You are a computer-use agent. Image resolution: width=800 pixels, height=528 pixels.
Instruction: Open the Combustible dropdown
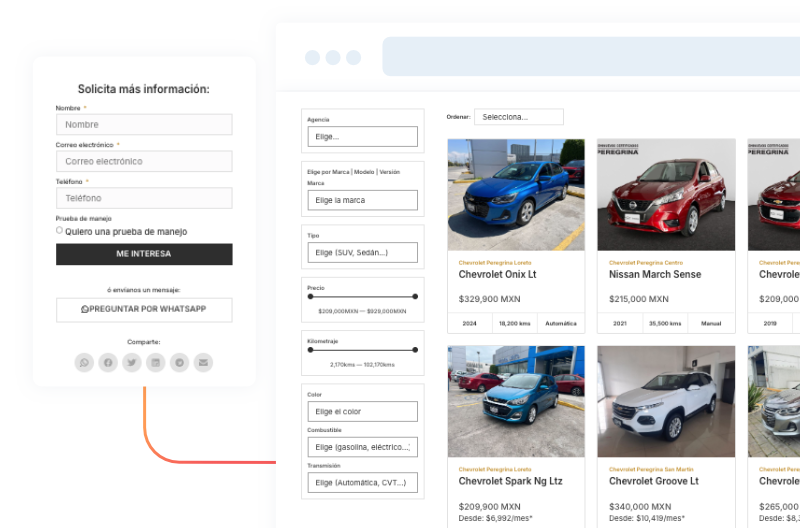[363, 447]
